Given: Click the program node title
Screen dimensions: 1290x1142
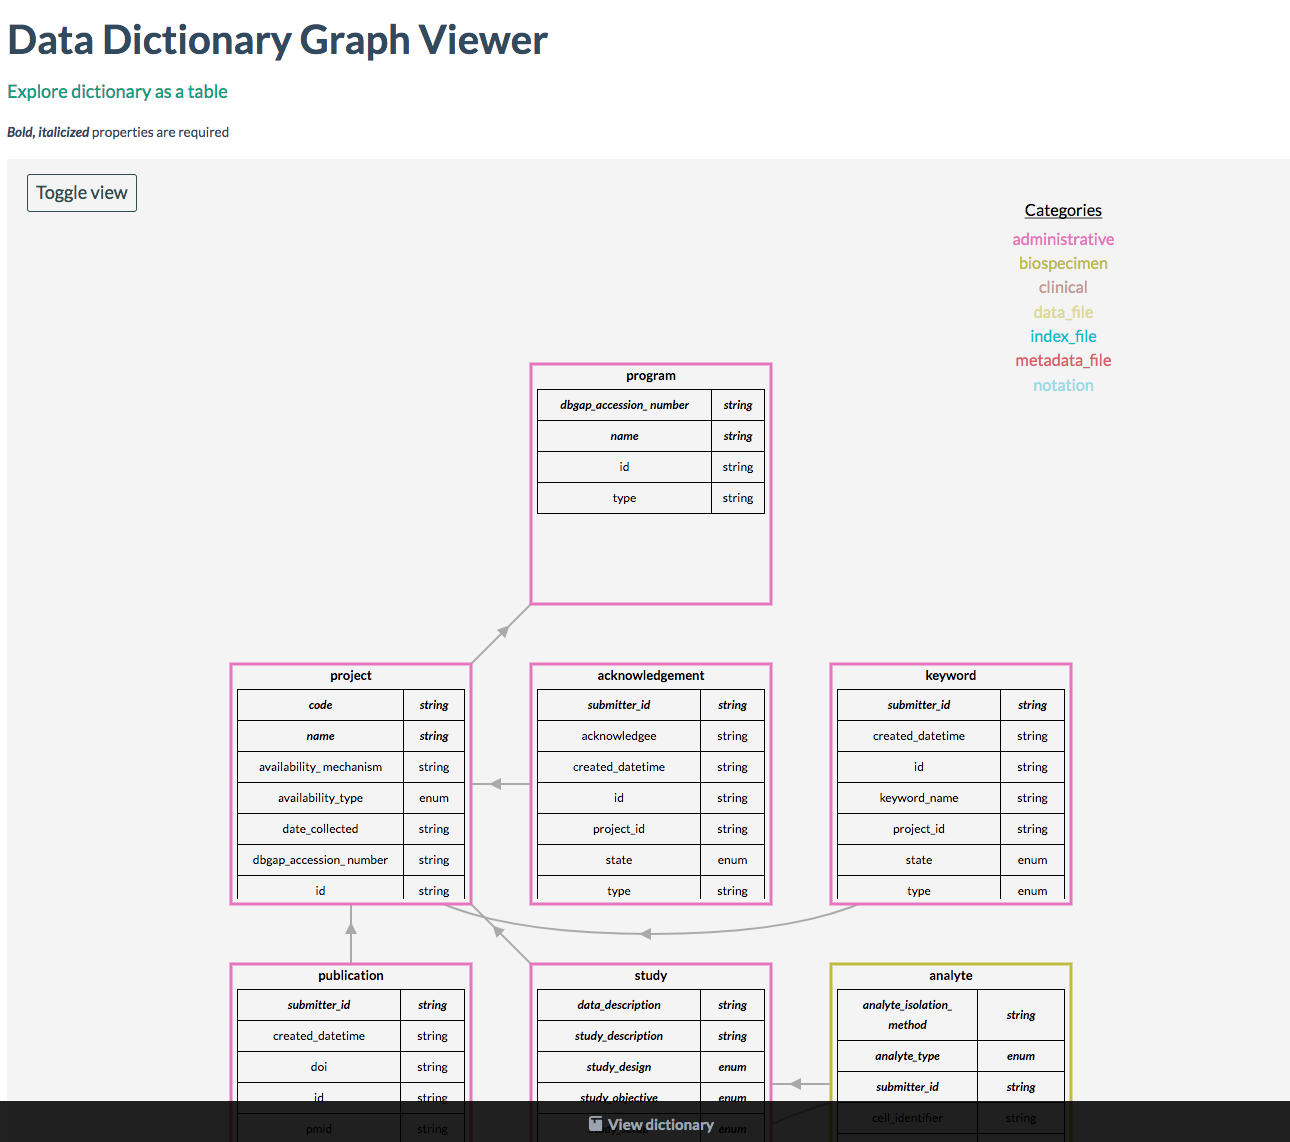Looking at the screenshot, I should 651,376.
